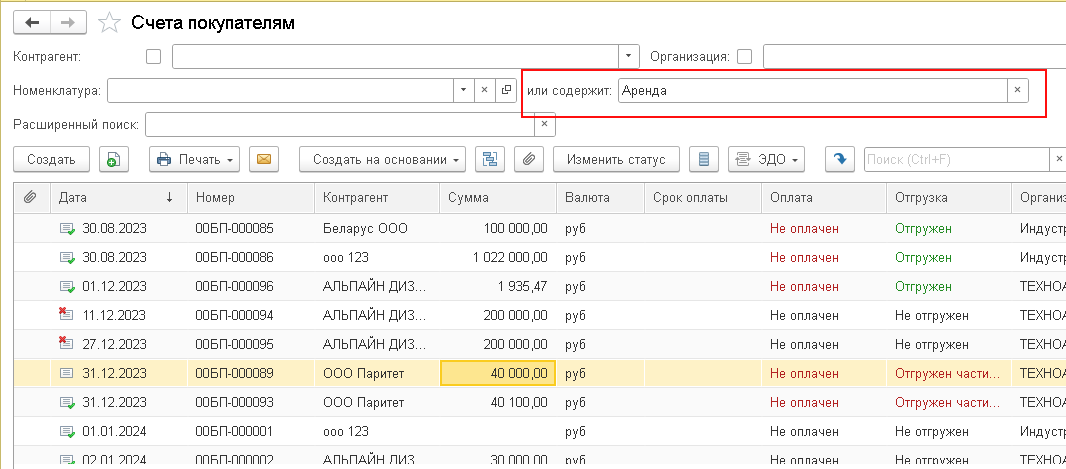
Task: Click into the Организация filter field
Action: point(914,56)
